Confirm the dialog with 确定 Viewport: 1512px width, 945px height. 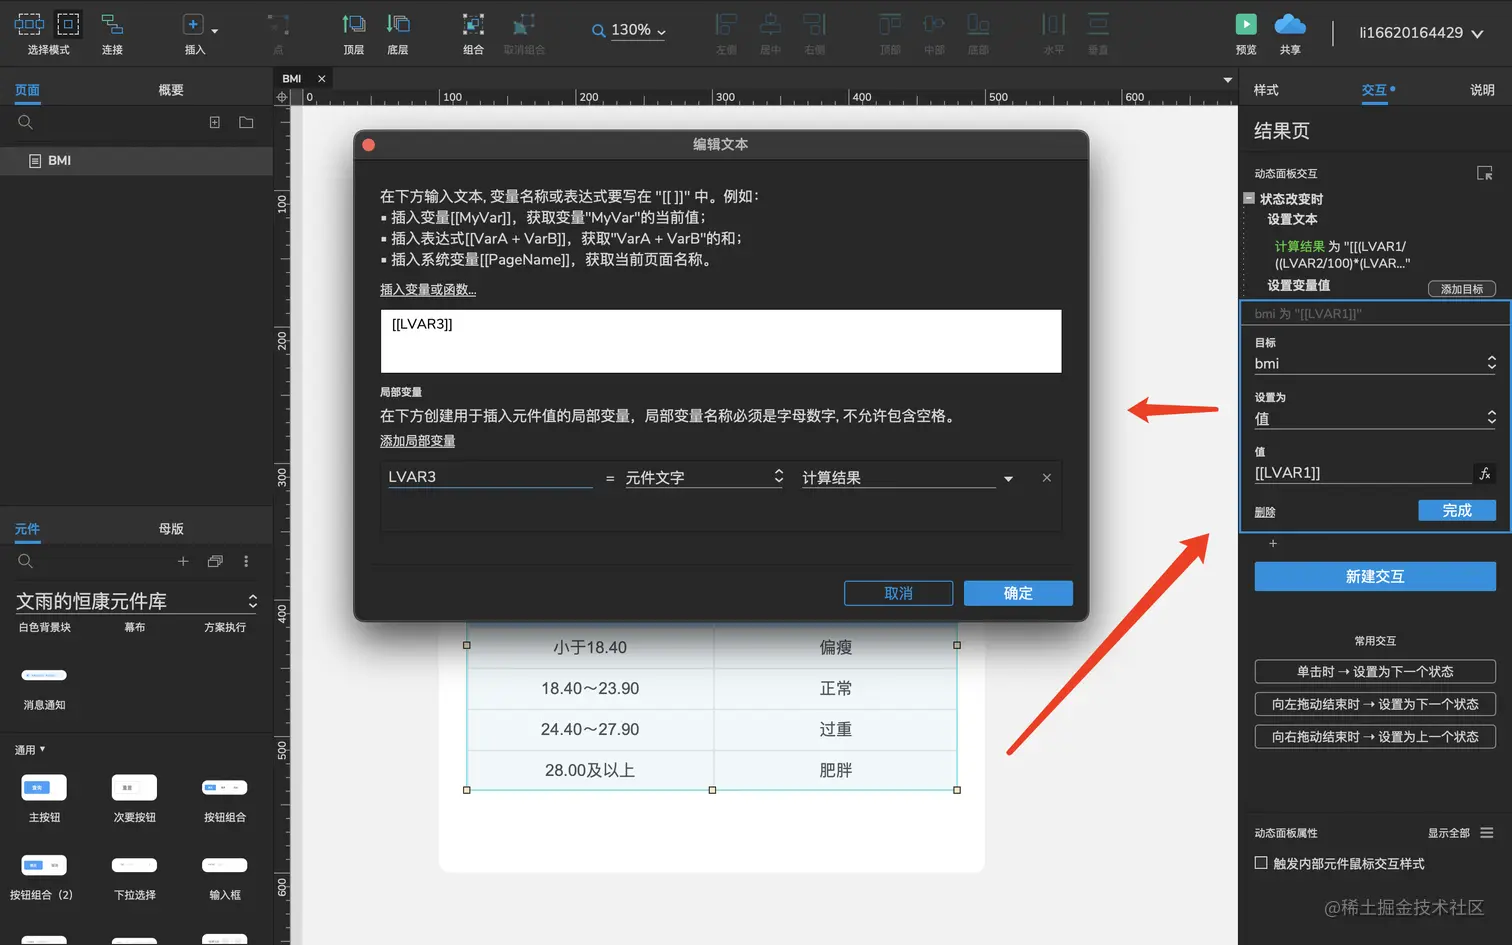coord(1018,593)
